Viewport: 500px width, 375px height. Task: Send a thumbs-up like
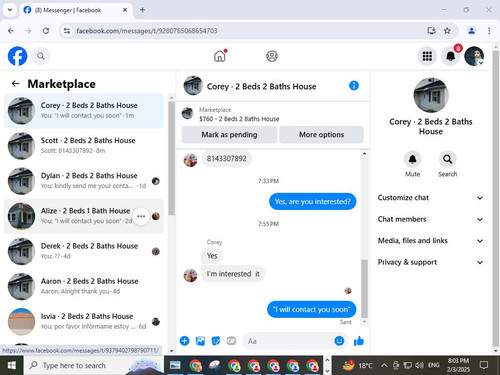pyautogui.click(x=359, y=341)
